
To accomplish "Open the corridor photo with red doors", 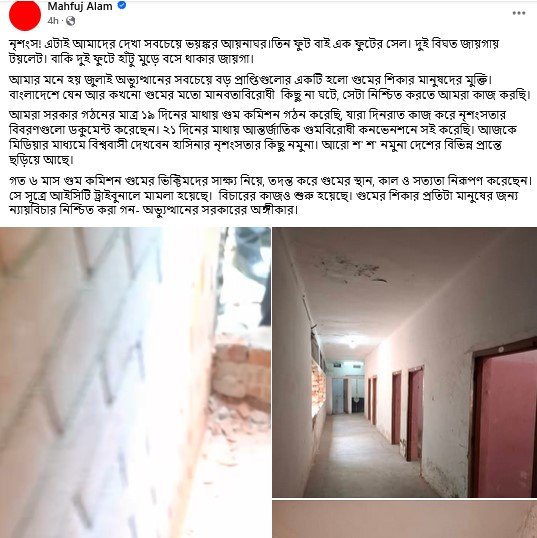I will click(405, 362).
